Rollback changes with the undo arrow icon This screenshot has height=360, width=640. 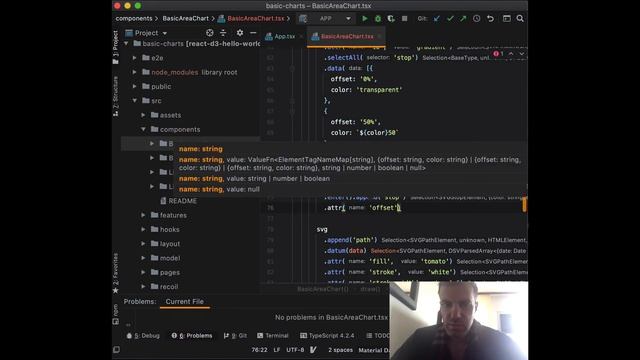pos(490,18)
